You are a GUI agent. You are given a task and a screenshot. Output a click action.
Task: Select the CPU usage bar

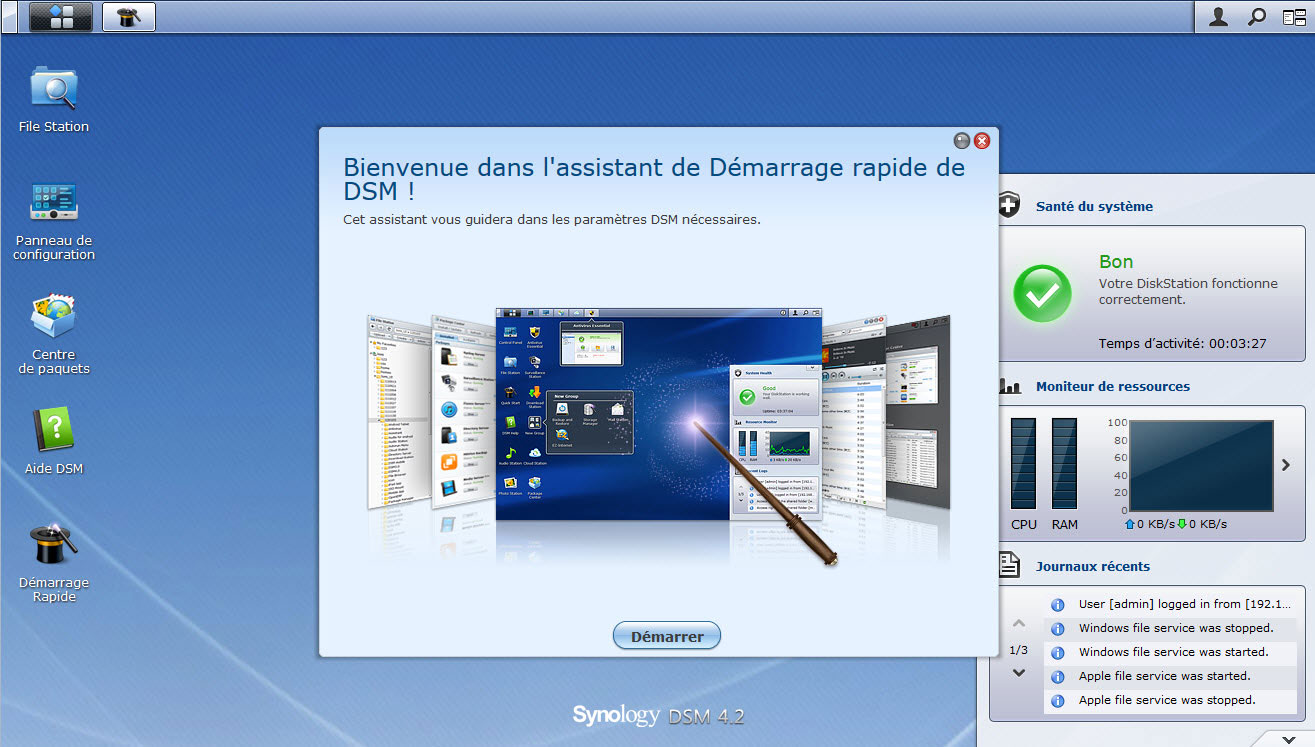coord(1024,465)
